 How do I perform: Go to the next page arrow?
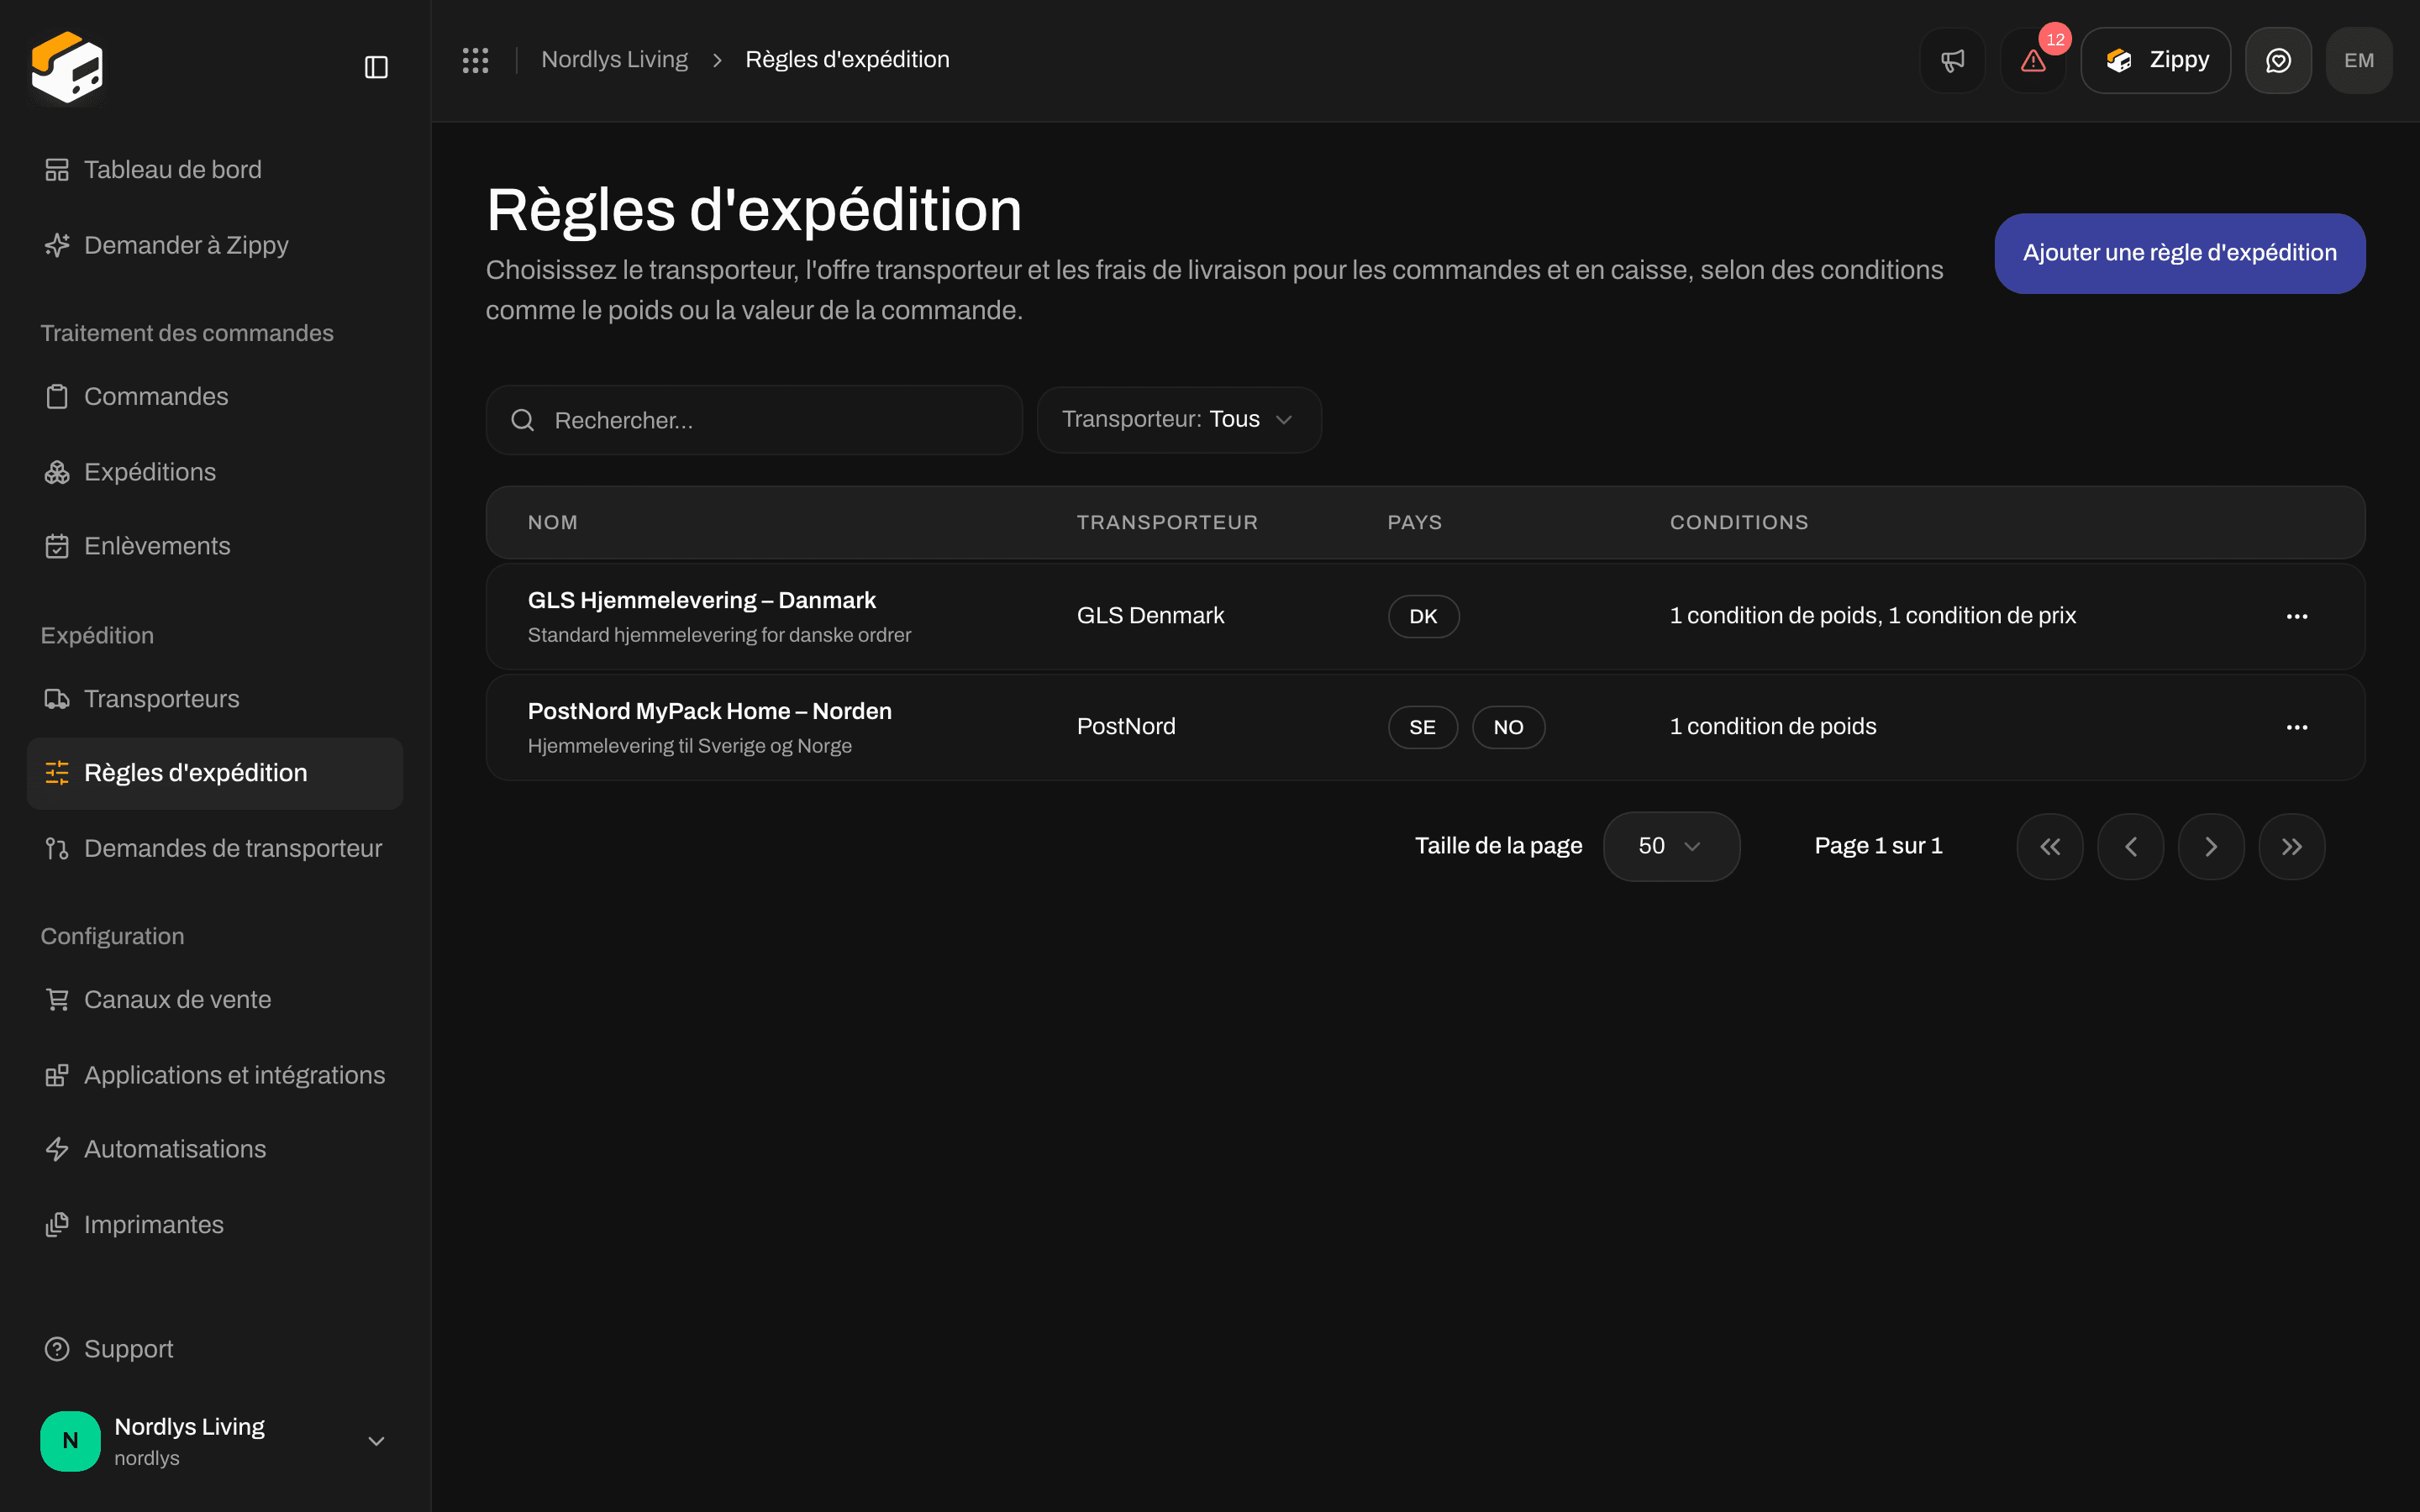coord(2211,846)
